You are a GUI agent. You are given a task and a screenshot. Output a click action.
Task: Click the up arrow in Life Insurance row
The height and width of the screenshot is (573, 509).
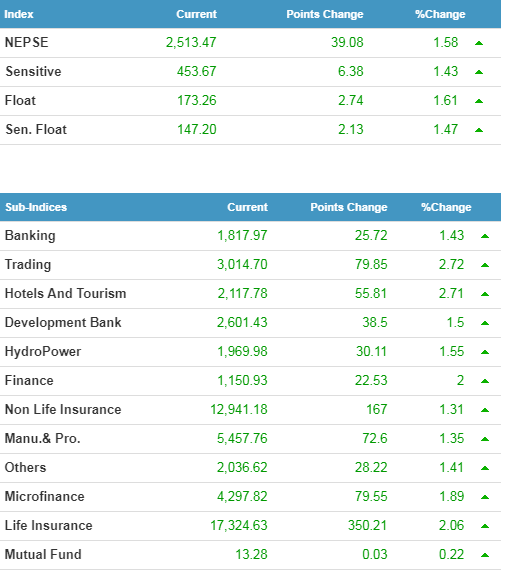tap(485, 526)
